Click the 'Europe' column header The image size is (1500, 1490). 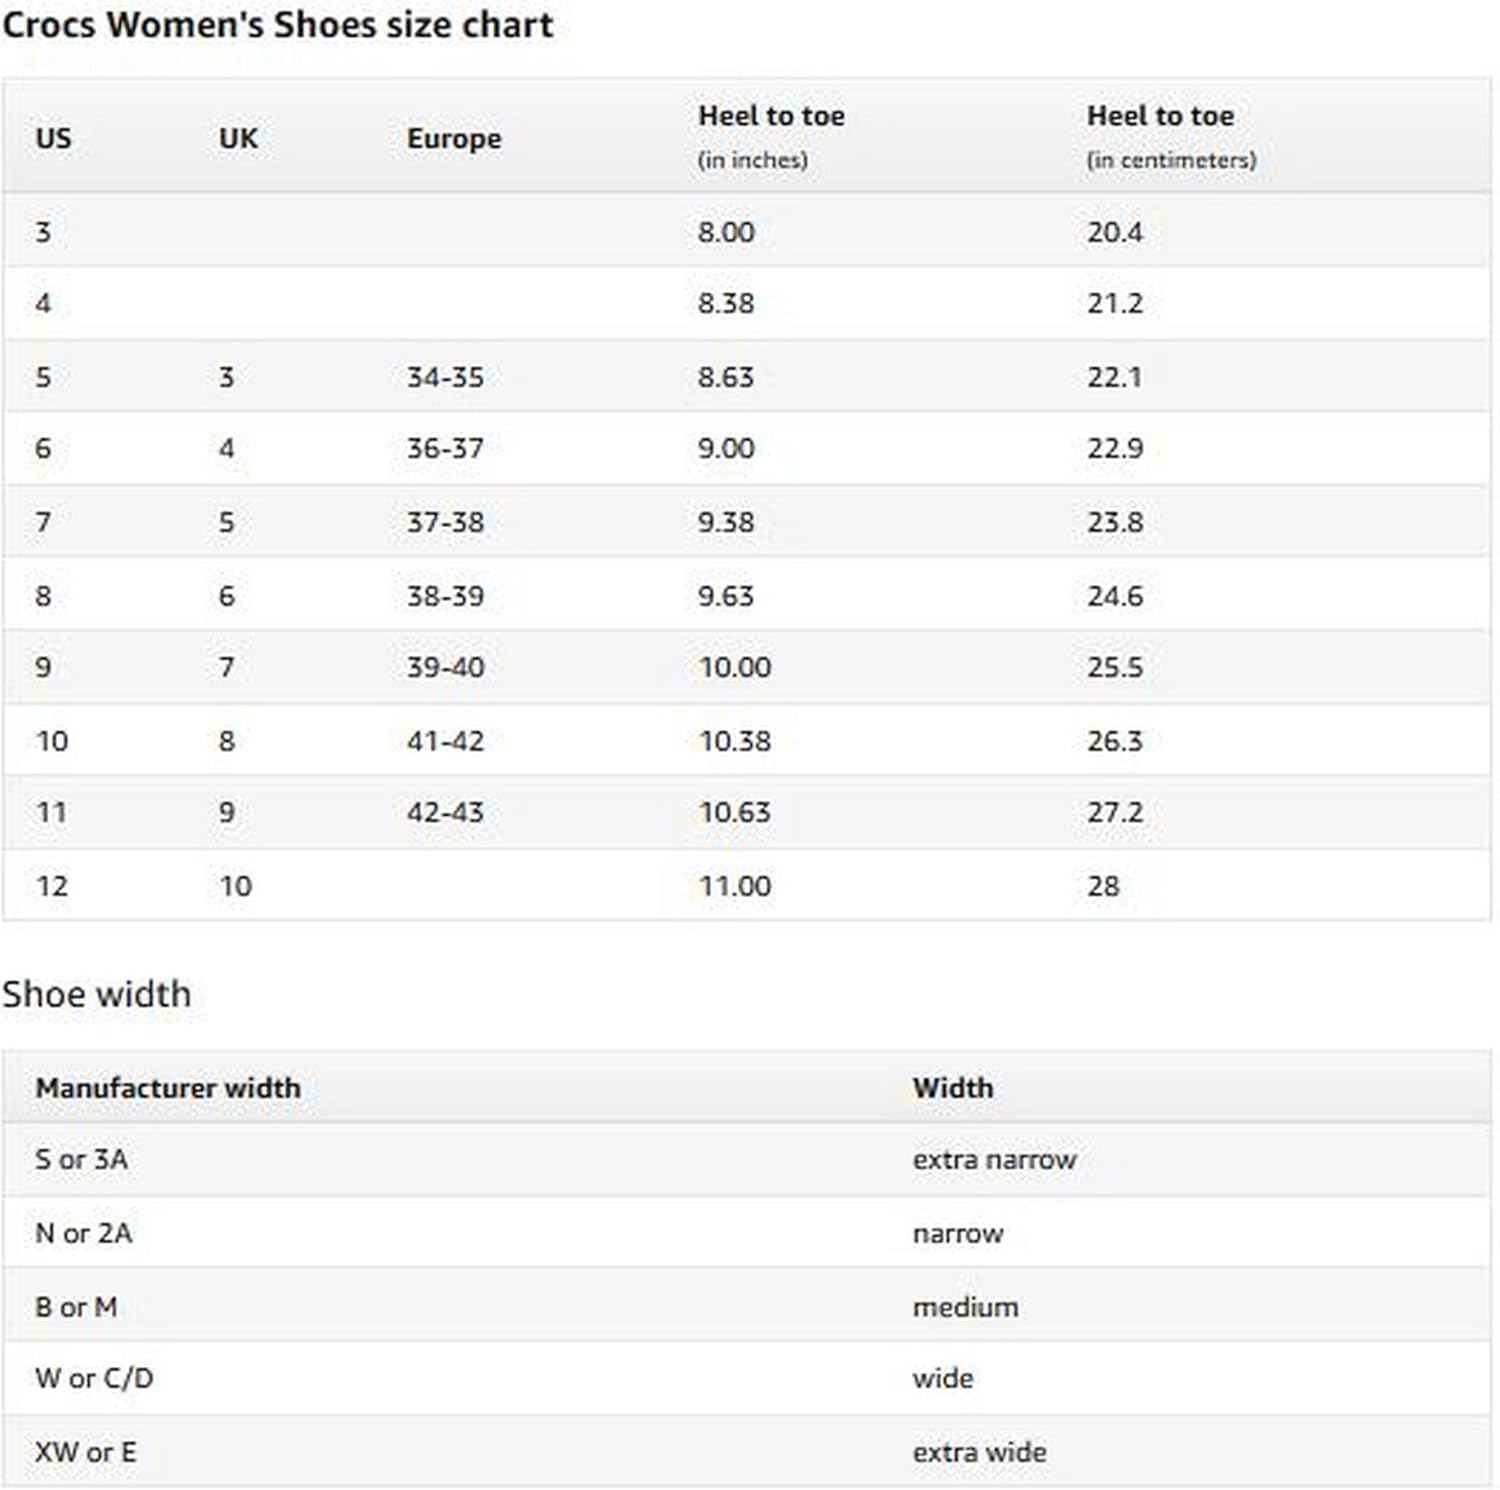[454, 138]
